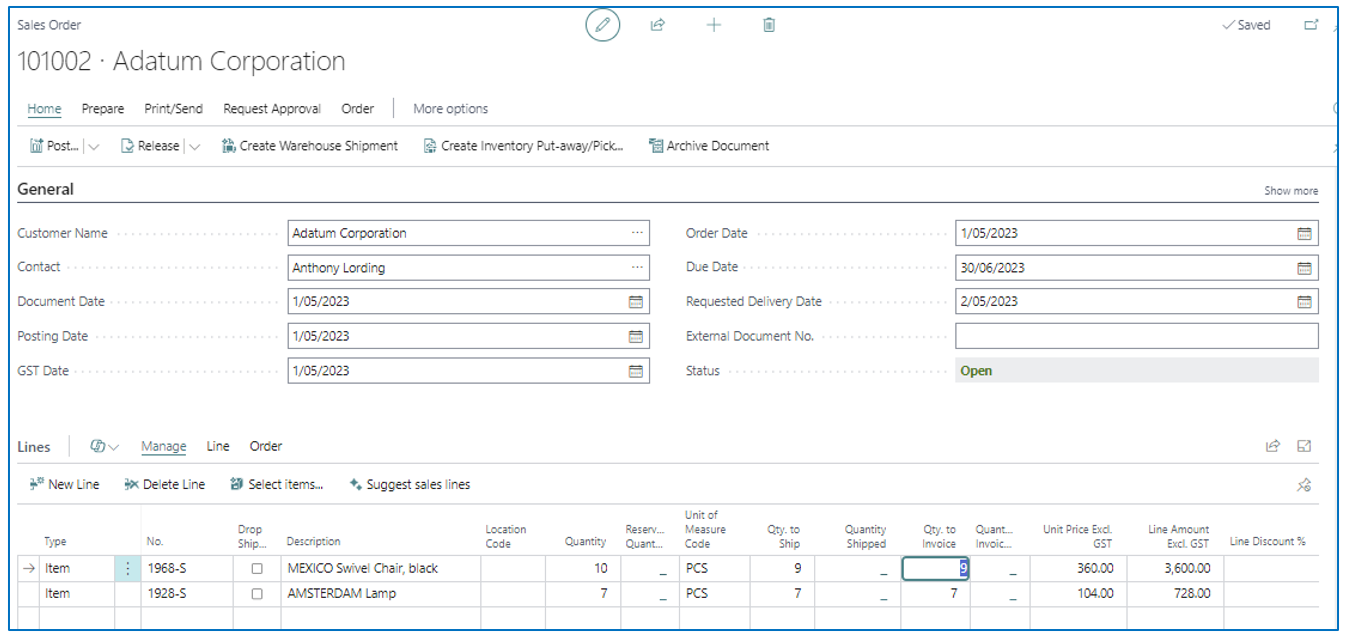Screen dimensions: 1345x635
Task: Open Posting Date calendar icon
Action: (x=635, y=337)
